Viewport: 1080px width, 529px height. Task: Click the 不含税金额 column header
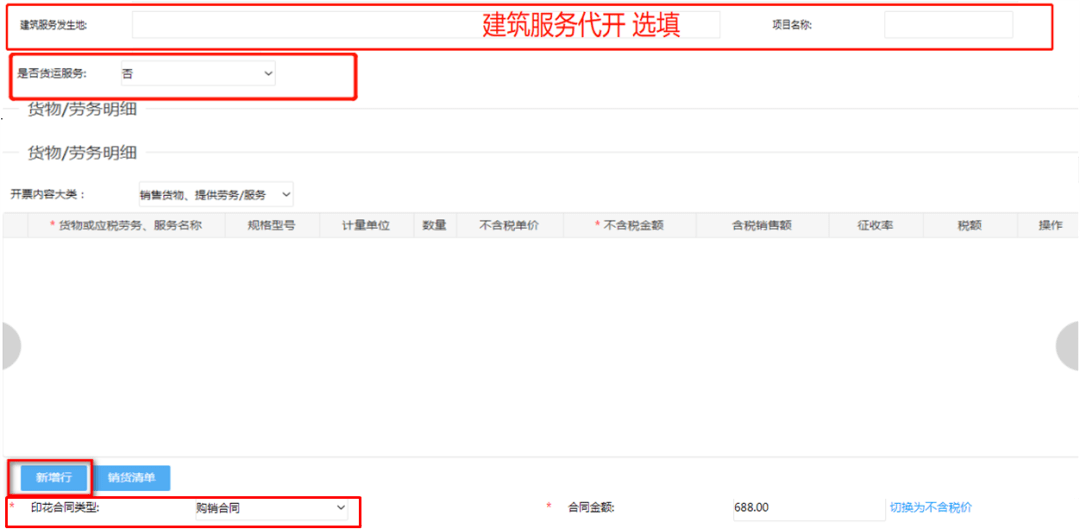point(630,225)
